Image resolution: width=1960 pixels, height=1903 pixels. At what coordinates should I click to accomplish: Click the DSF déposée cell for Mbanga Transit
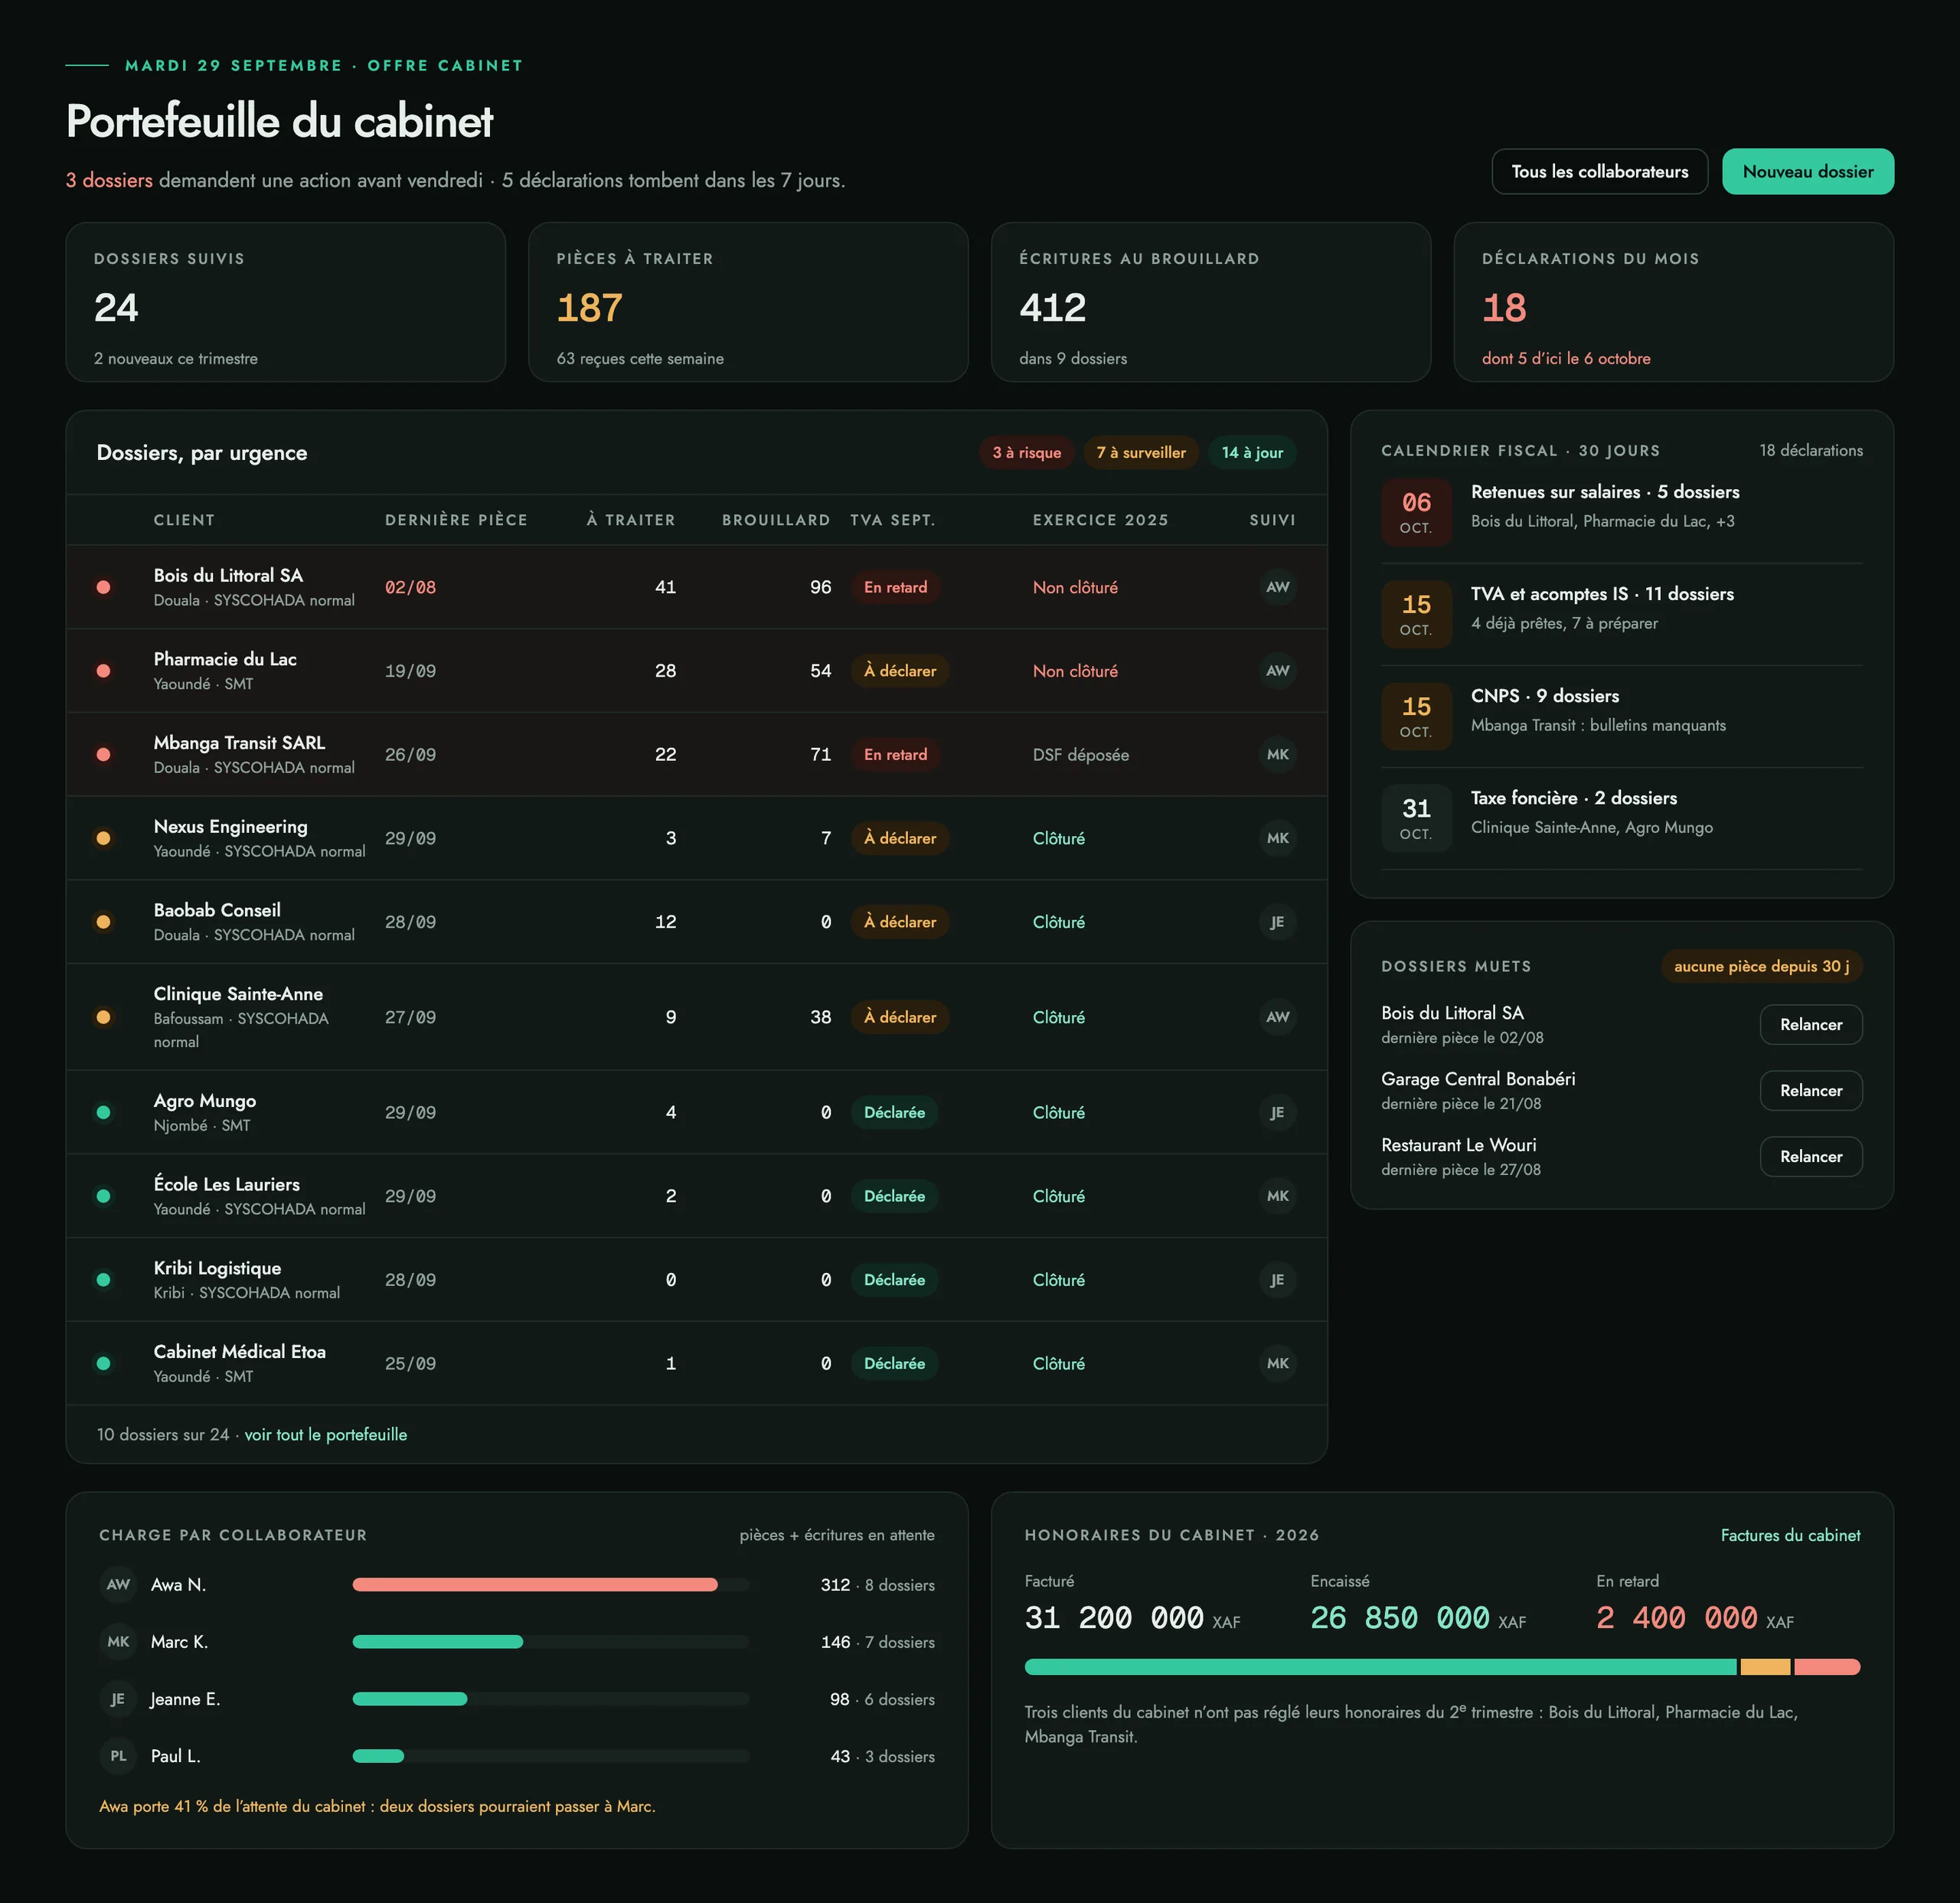point(1080,755)
